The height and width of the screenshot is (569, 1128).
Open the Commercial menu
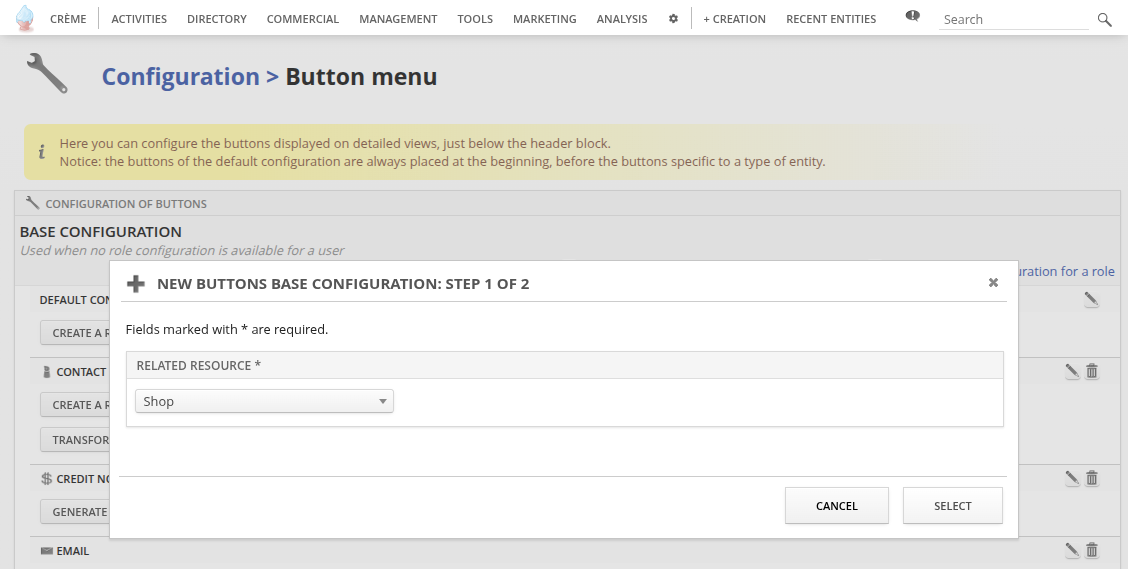pos(303,19)
